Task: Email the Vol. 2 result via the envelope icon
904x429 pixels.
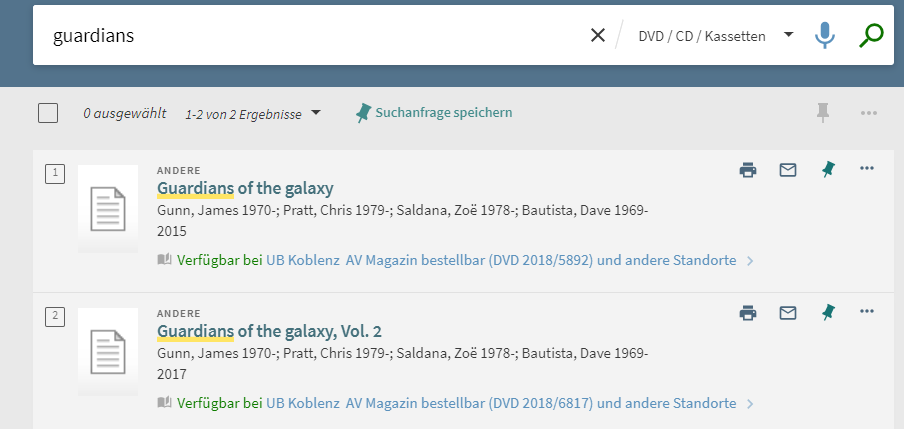Action: pos(788,313)
